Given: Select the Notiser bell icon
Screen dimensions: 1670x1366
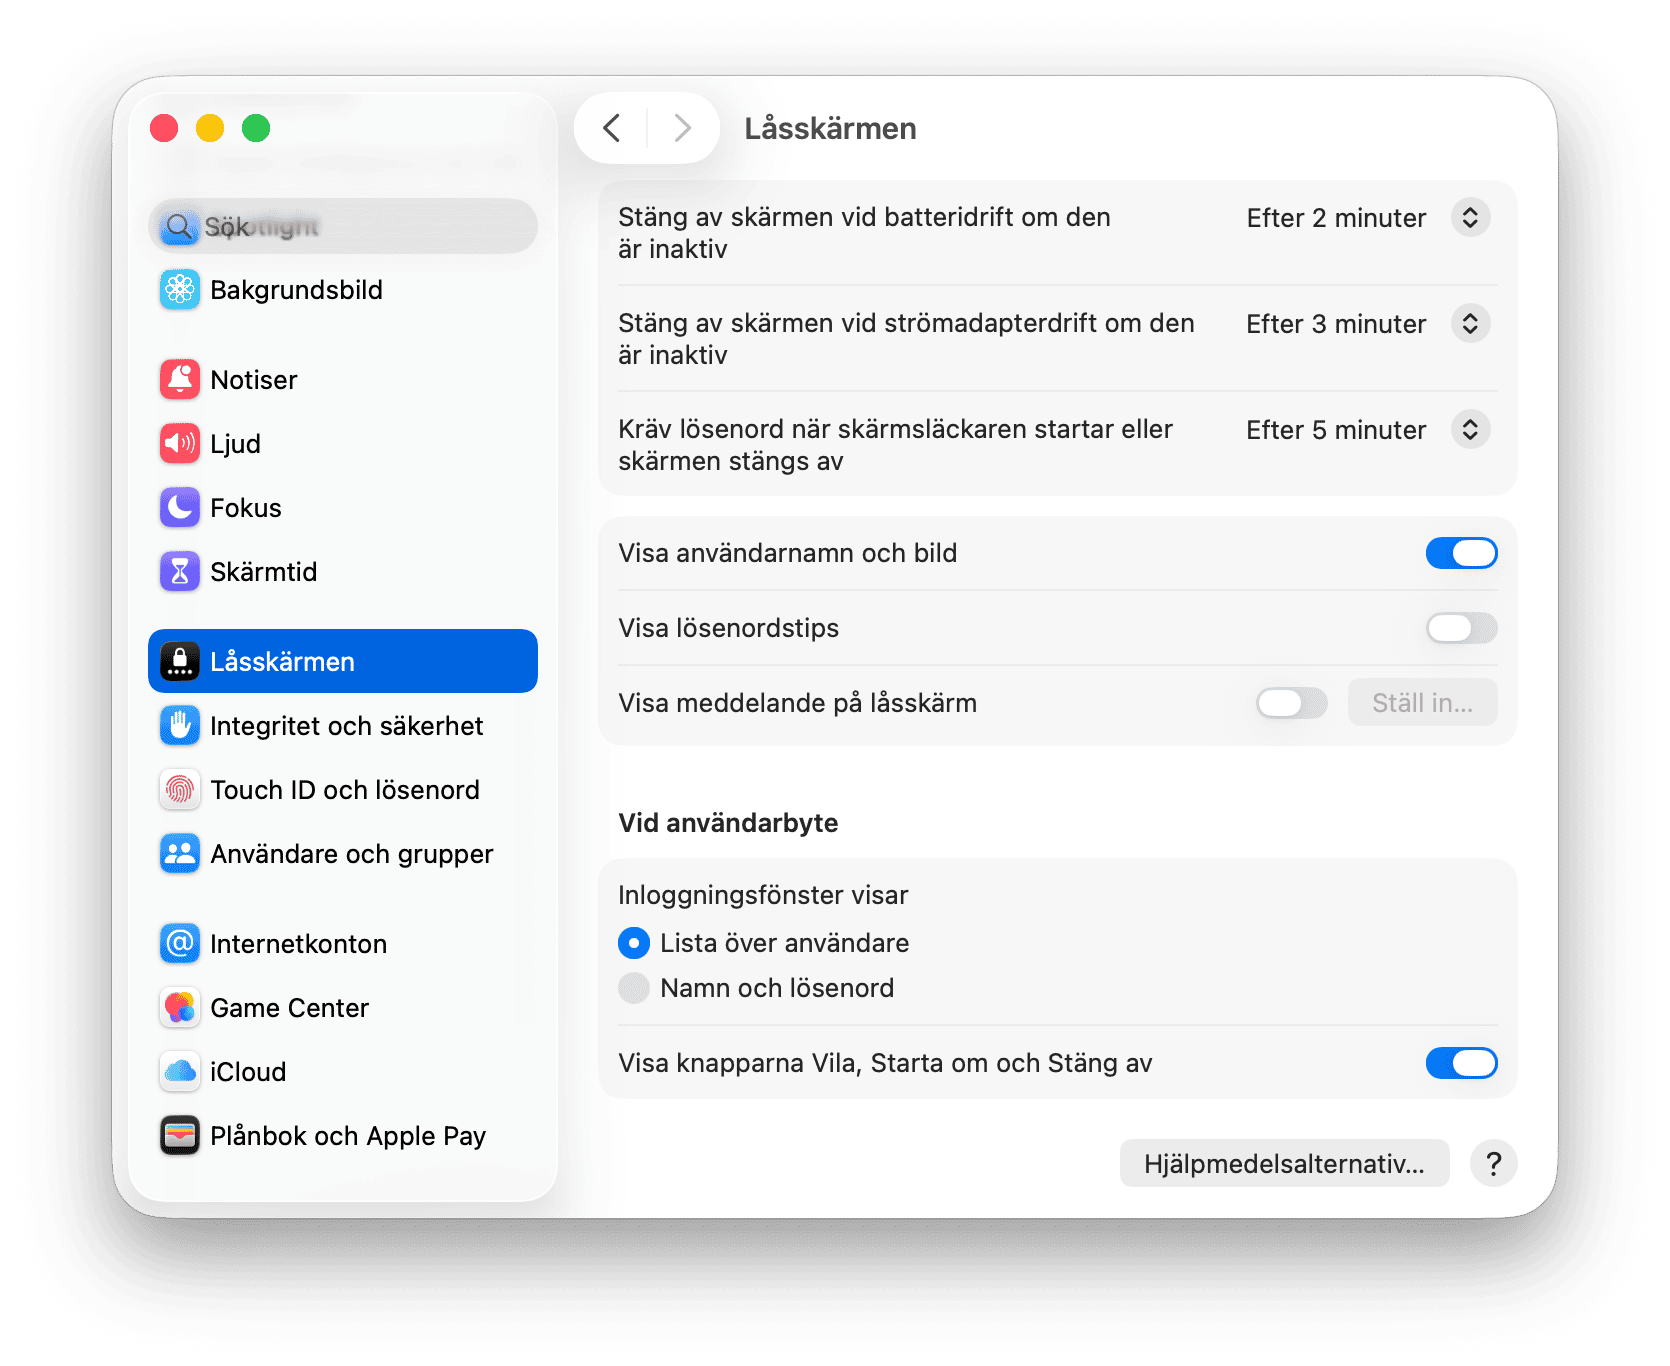Looking at the screenshot, I should tap(179, 379).
